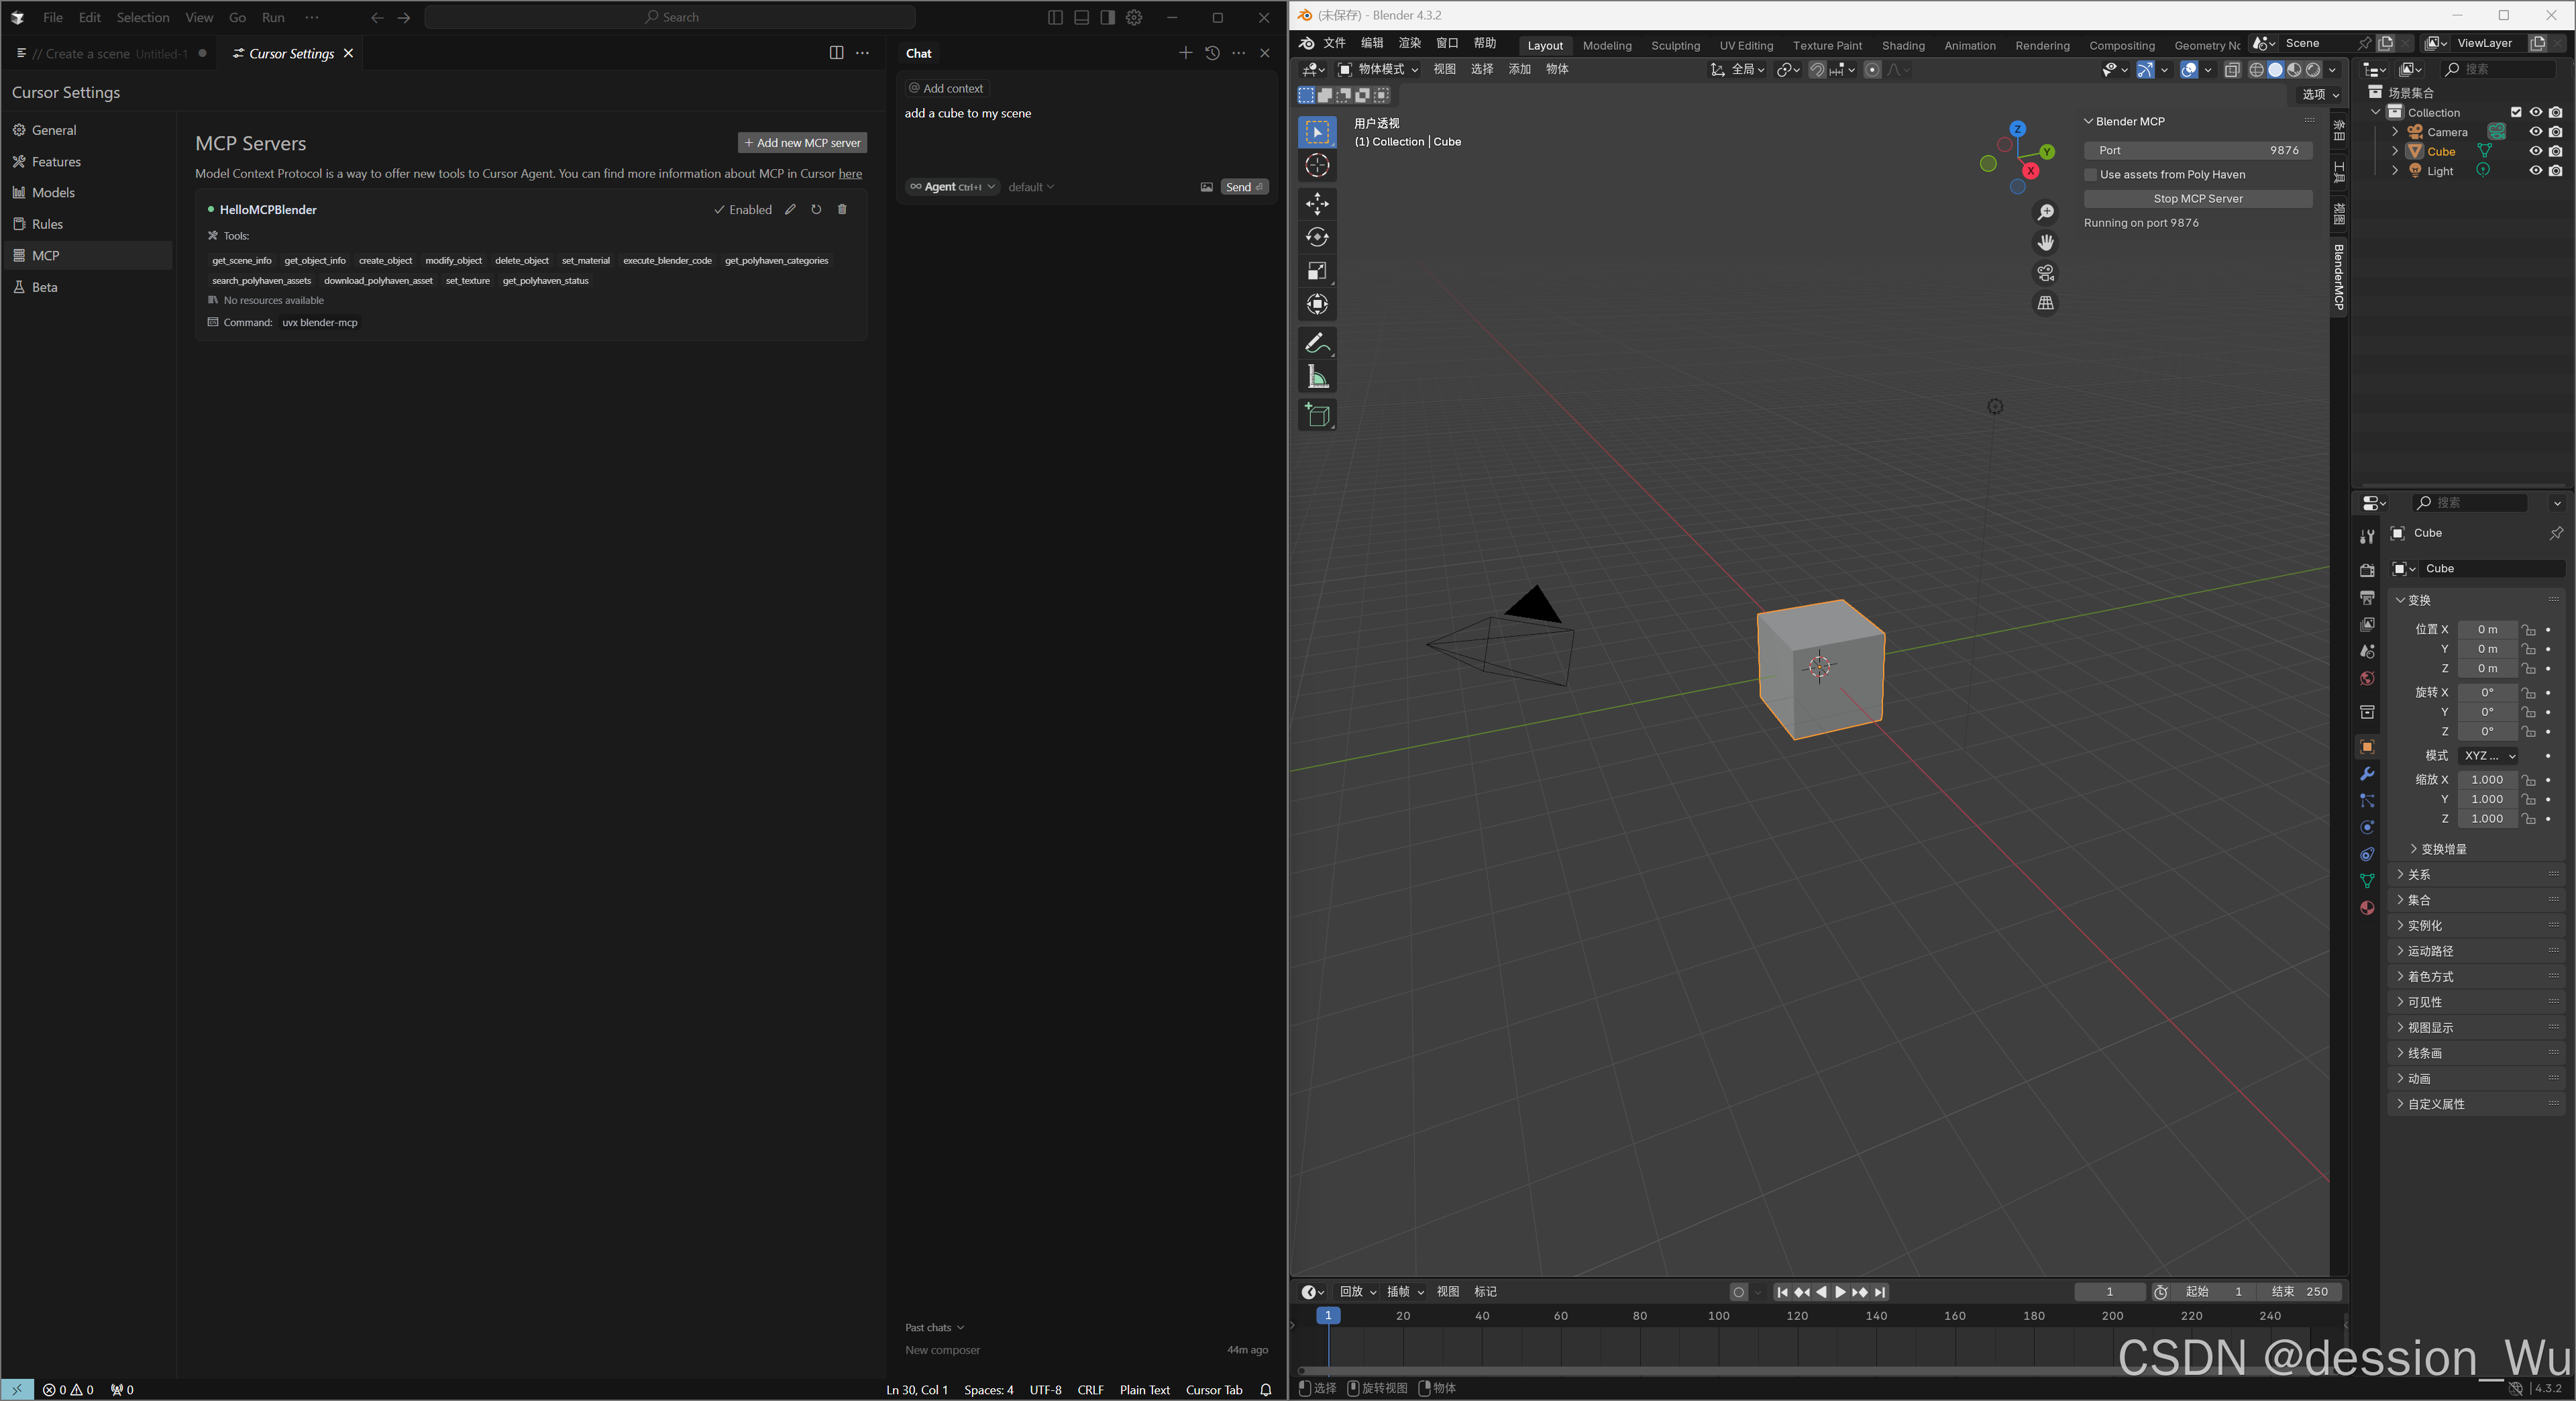2576x1401 pixels.
Task: Open the Agent mode dropdown in Cursor chat
Action: (x=952, y=187)
